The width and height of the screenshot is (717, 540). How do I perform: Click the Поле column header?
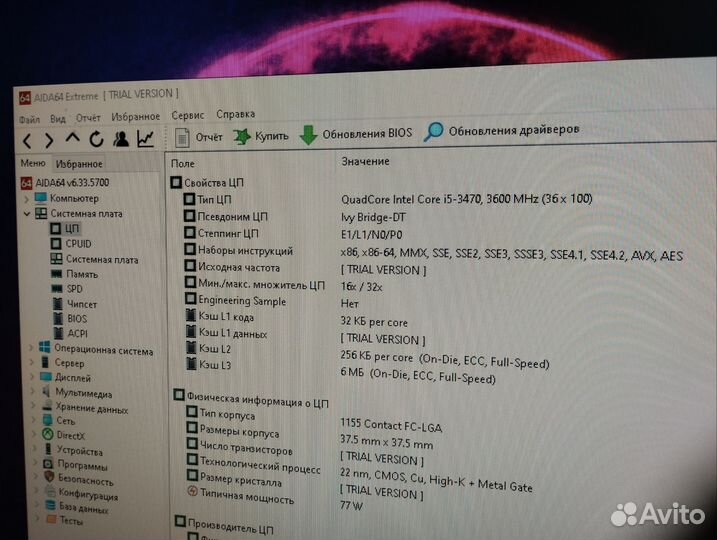[182, 164]
